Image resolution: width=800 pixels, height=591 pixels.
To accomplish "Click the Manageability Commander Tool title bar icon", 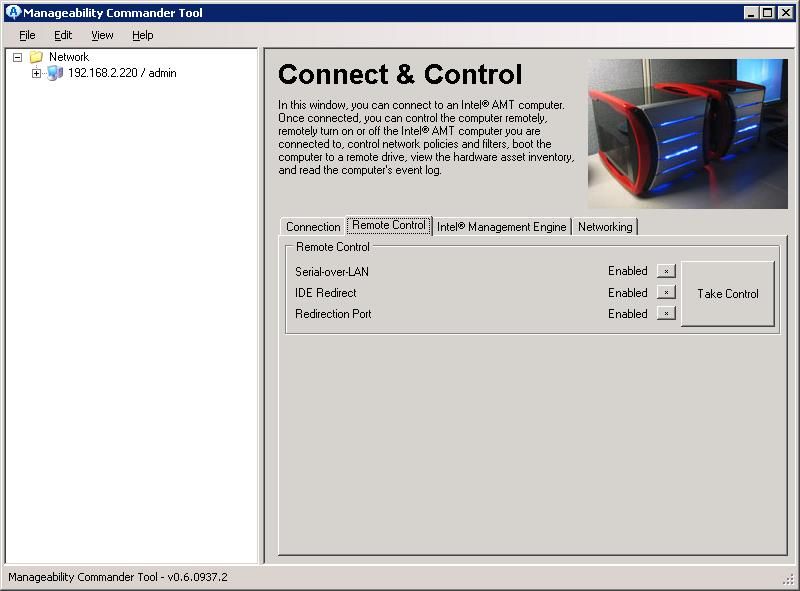I will (x=13, y=12).
